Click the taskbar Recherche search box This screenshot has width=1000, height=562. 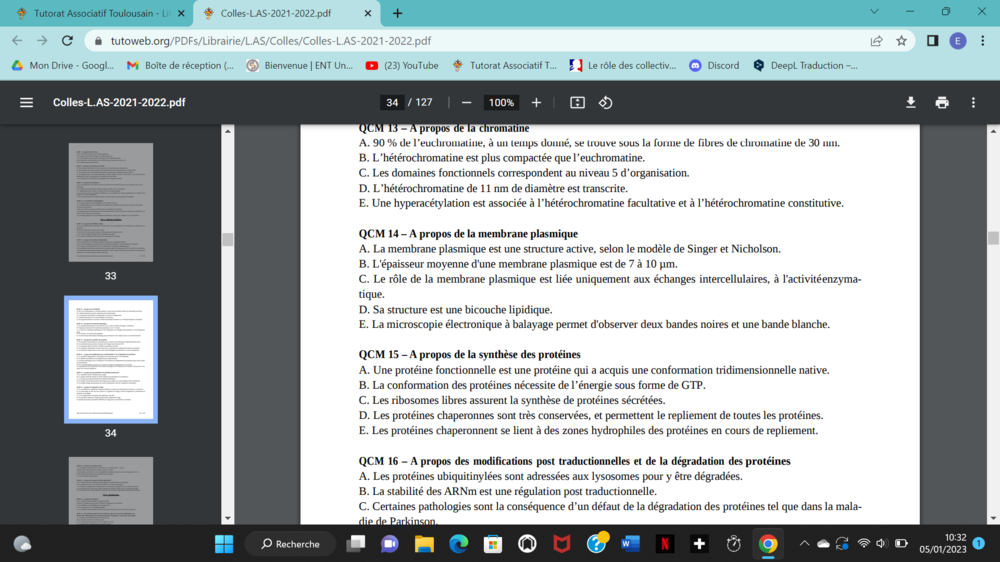tap(290, 544)
